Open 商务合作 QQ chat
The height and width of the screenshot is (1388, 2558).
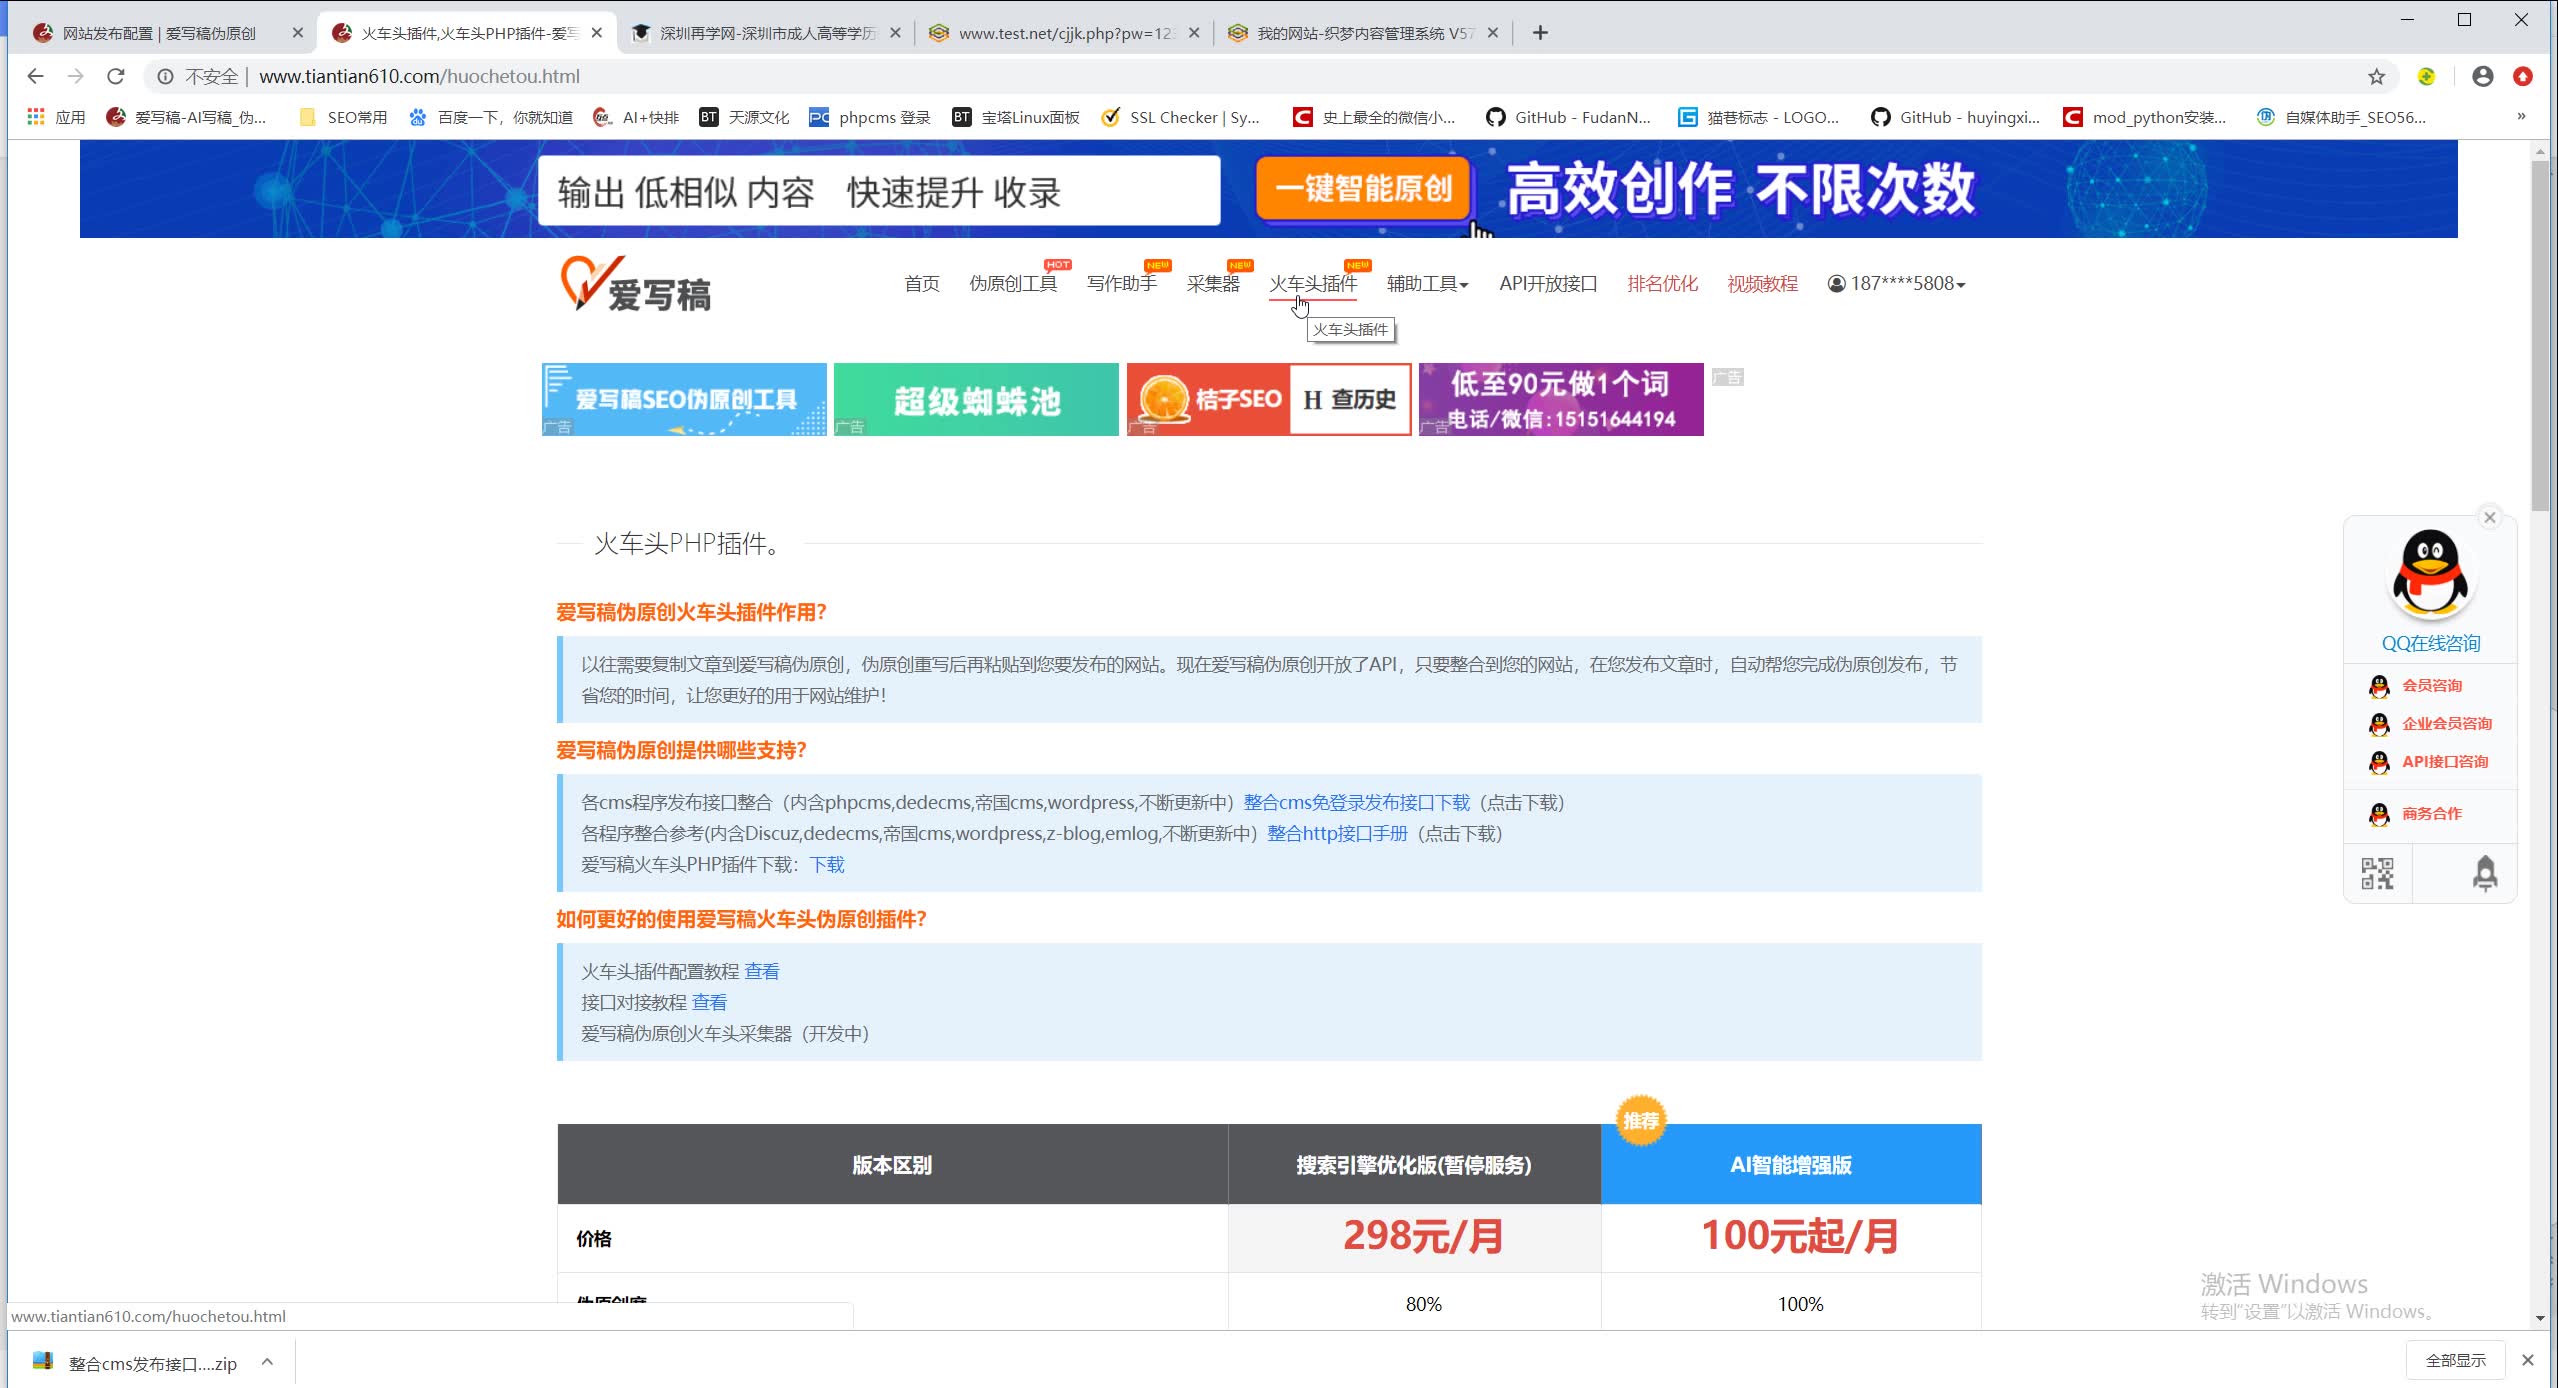point(2414,814)
